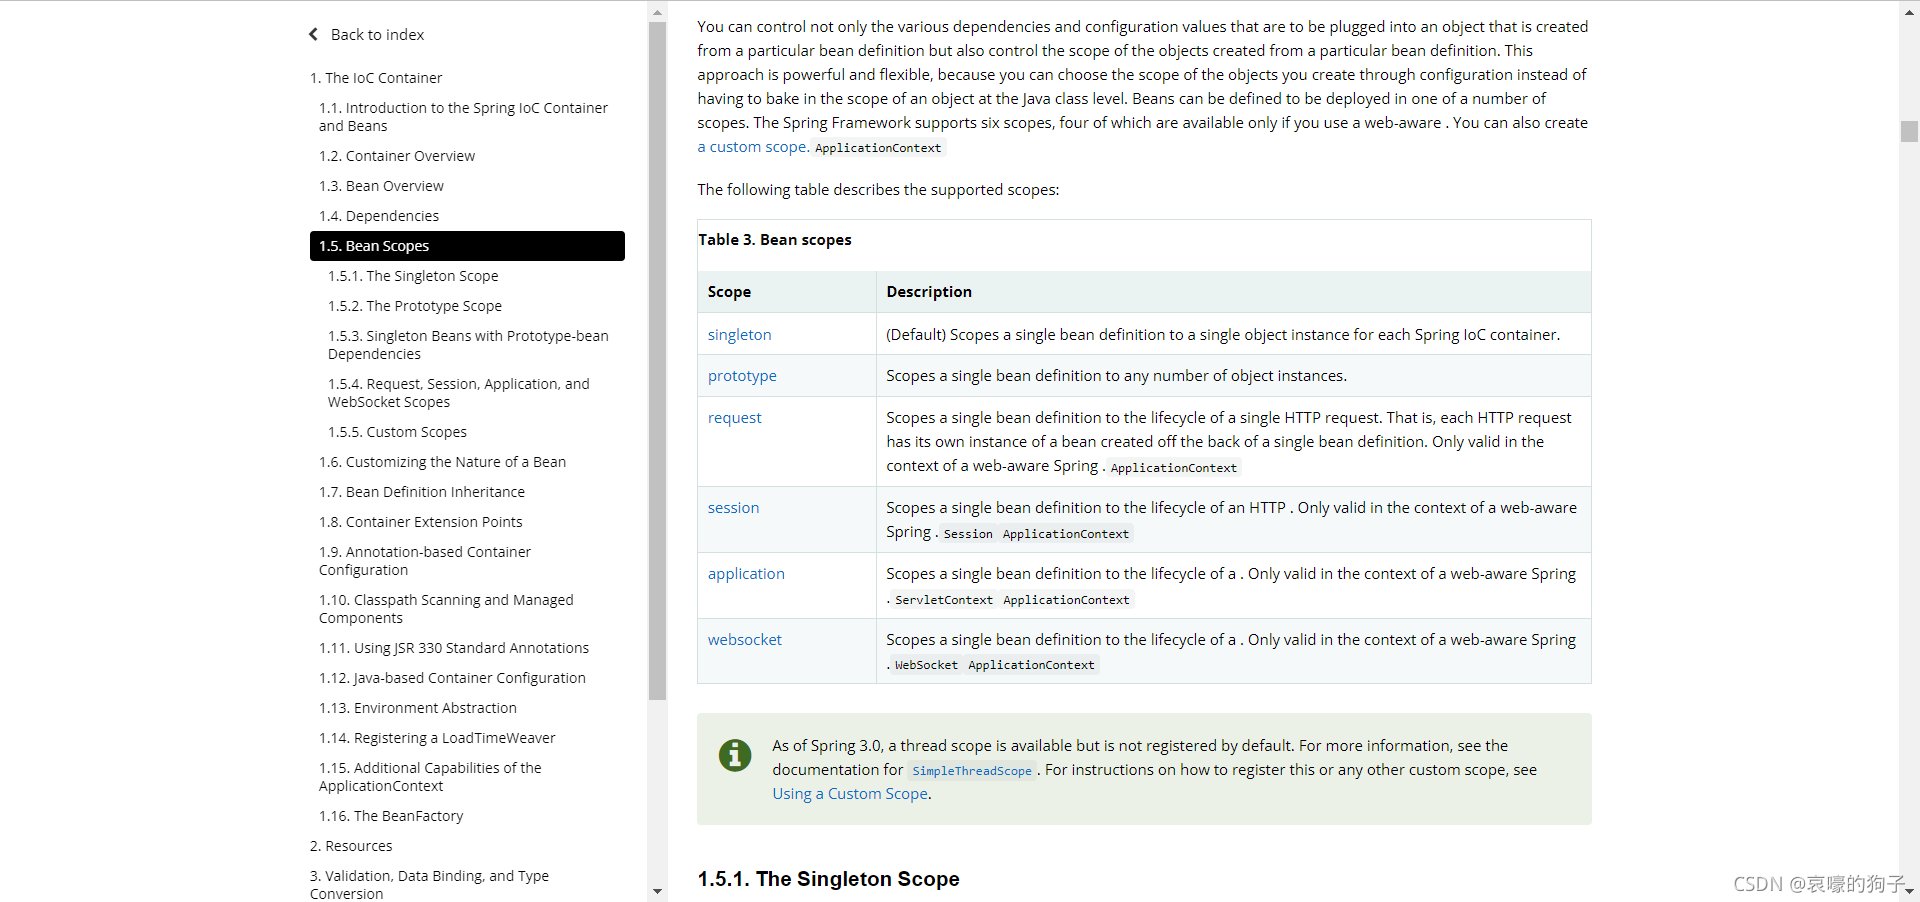Open 1.10 Classpath Scanning and Managed Components

(446, 609)
